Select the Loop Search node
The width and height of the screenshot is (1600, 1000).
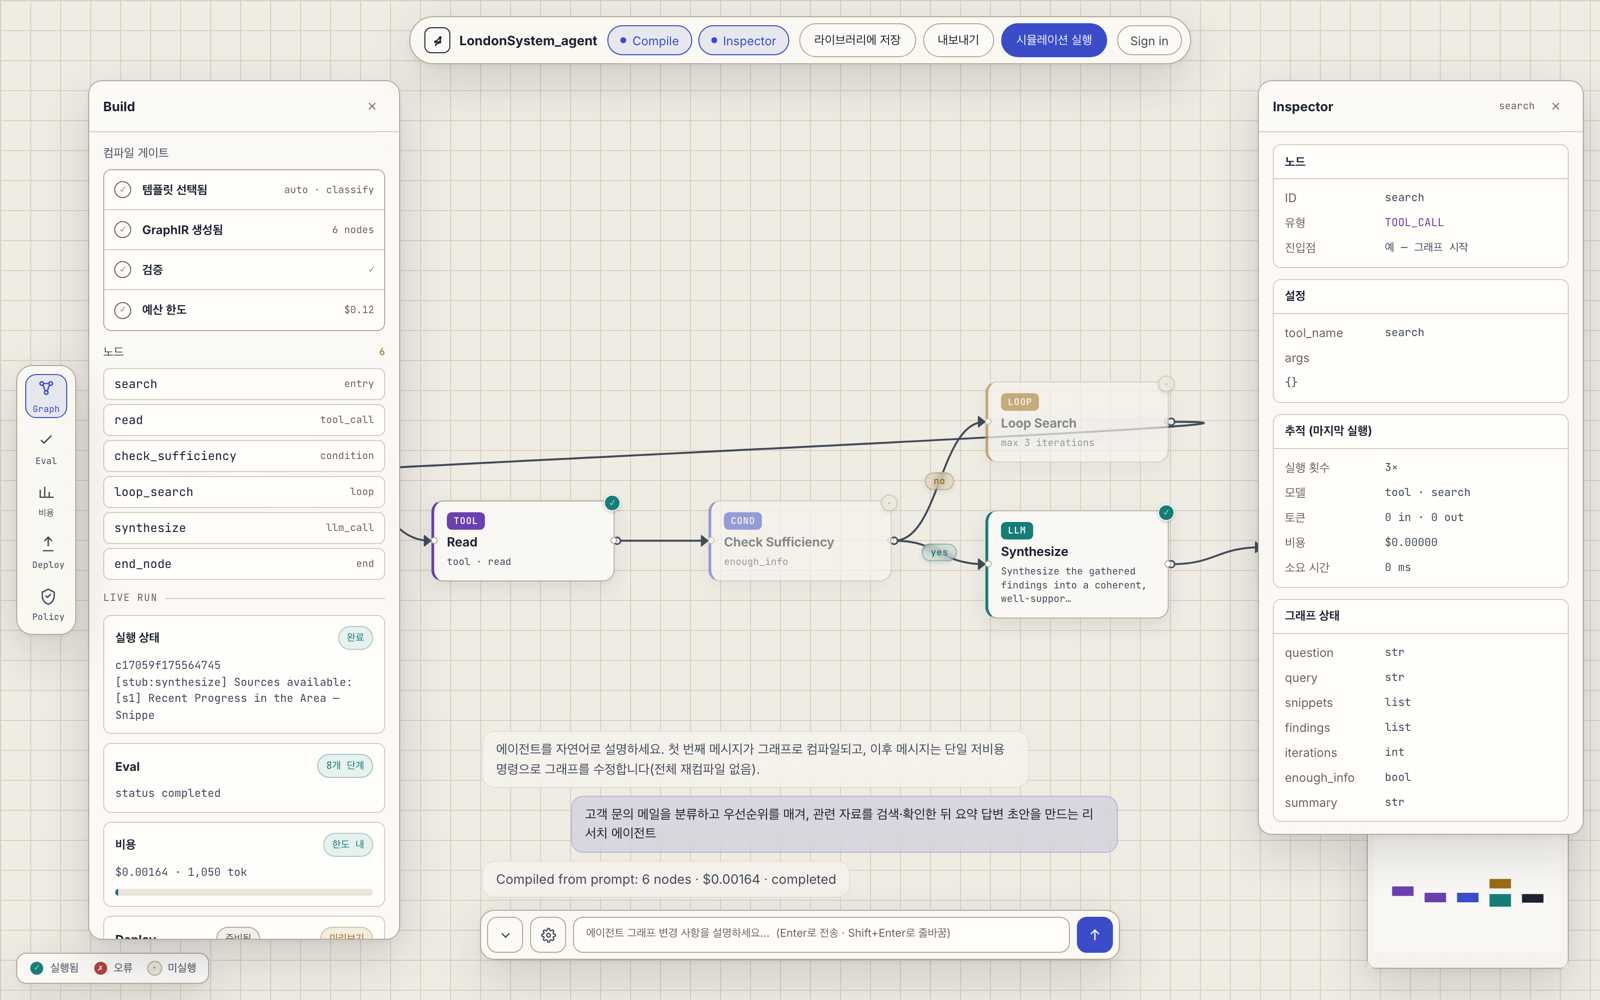coord(1077,422)
